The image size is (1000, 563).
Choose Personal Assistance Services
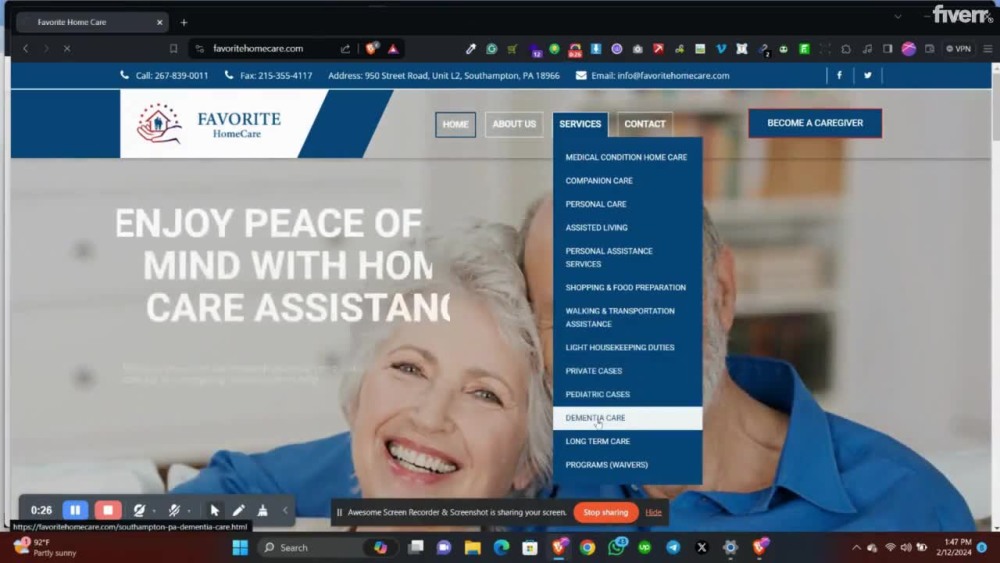(609, 258)
